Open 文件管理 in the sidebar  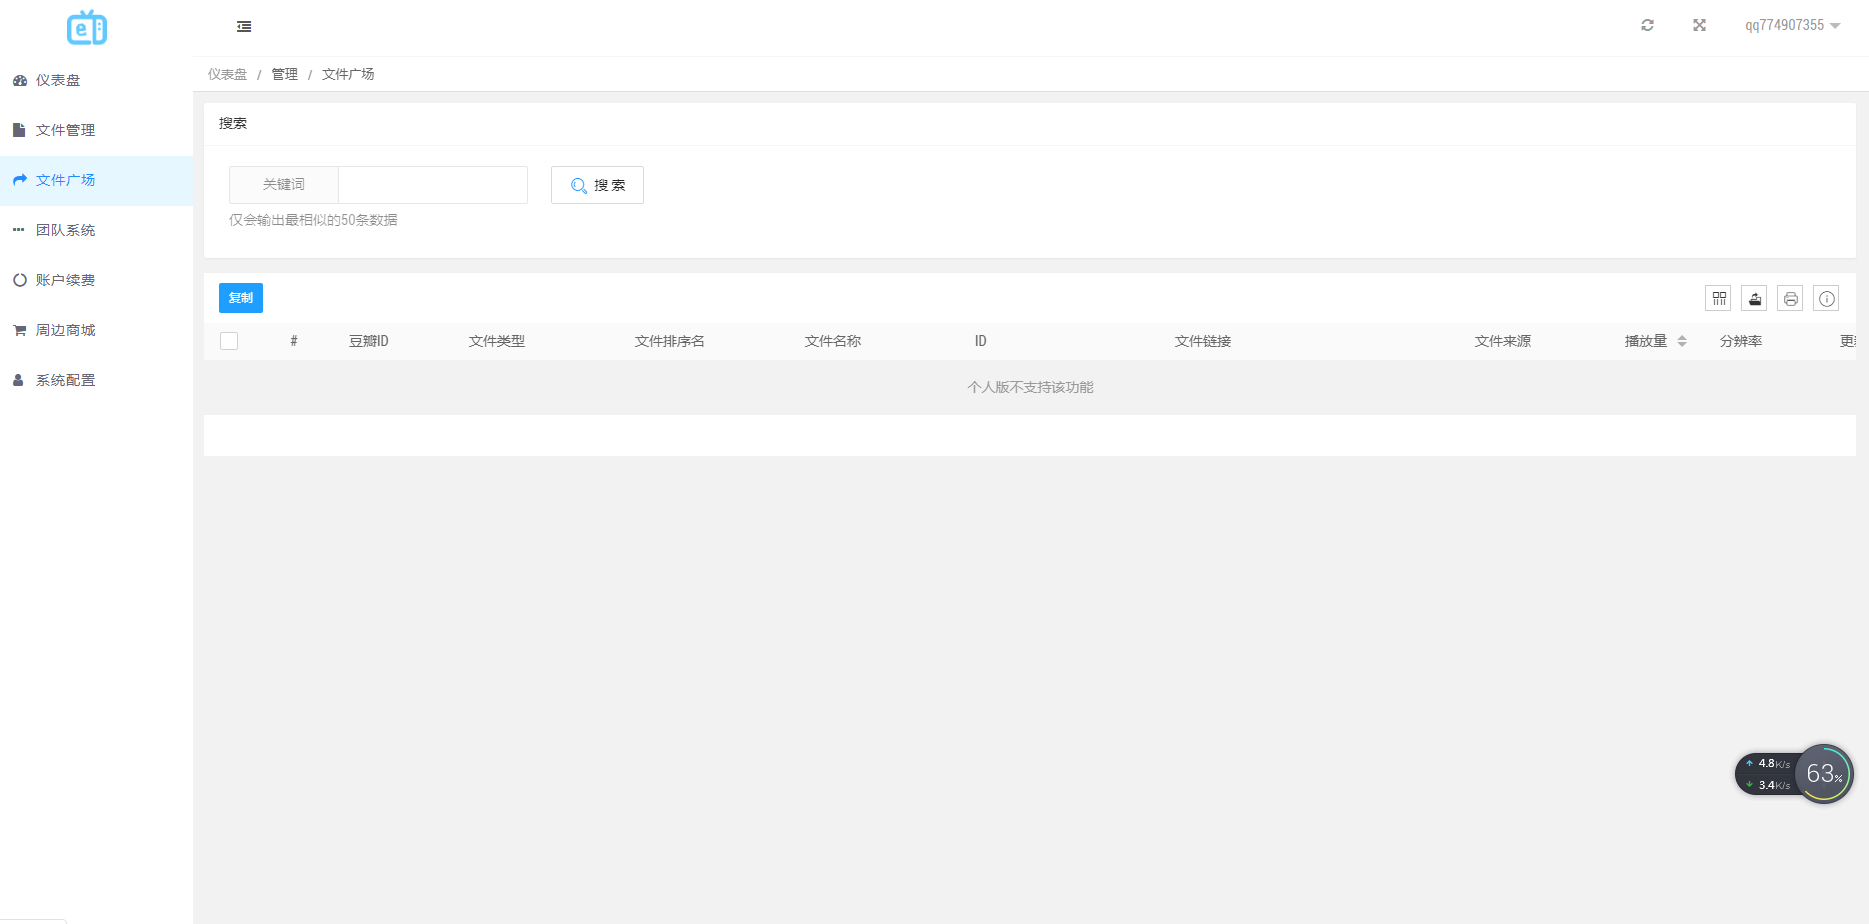[96, 130]
